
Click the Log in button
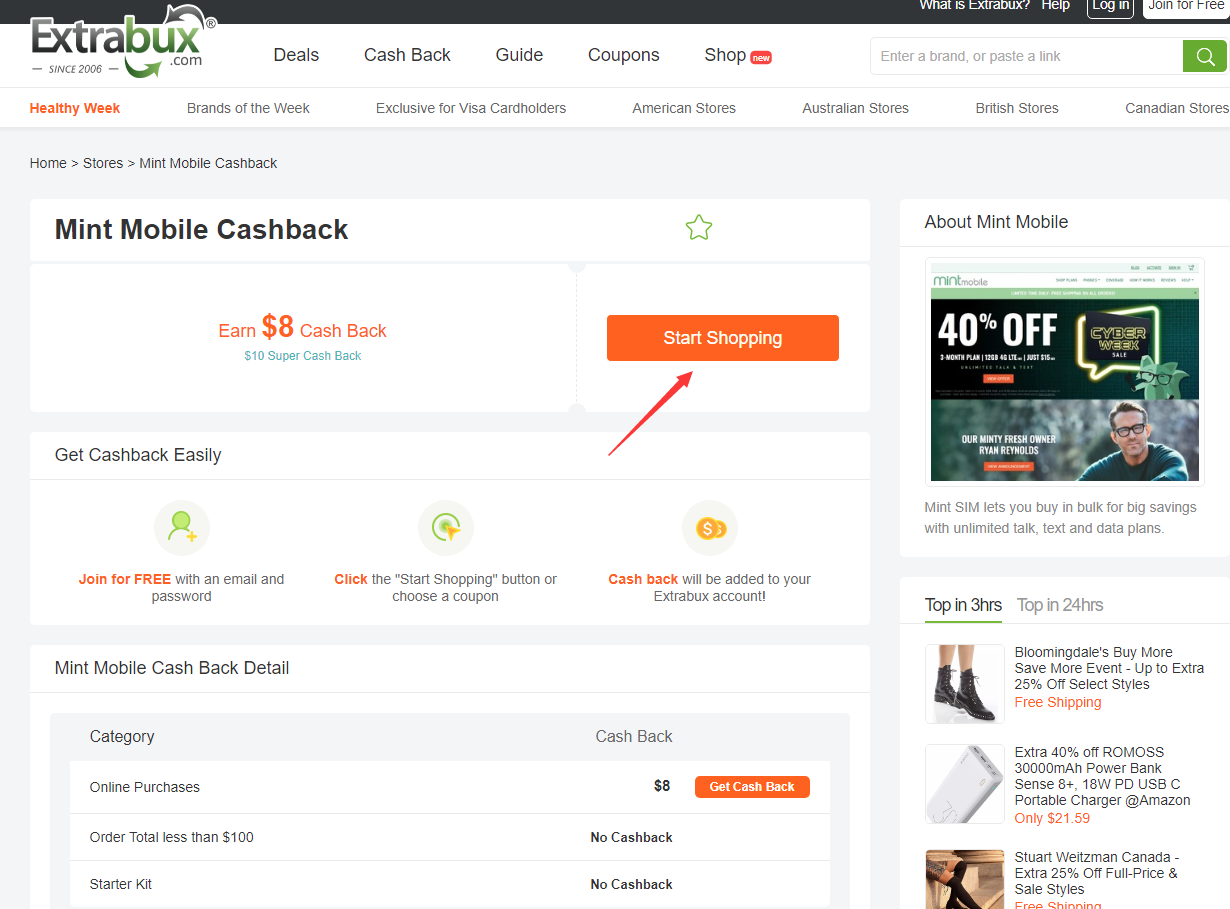click(x=1111, y=6)
